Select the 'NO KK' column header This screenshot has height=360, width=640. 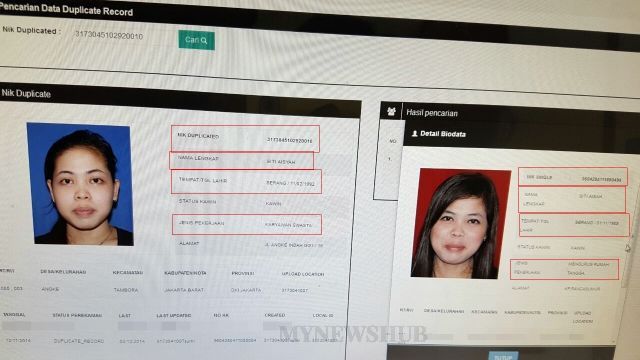point(221,316)
